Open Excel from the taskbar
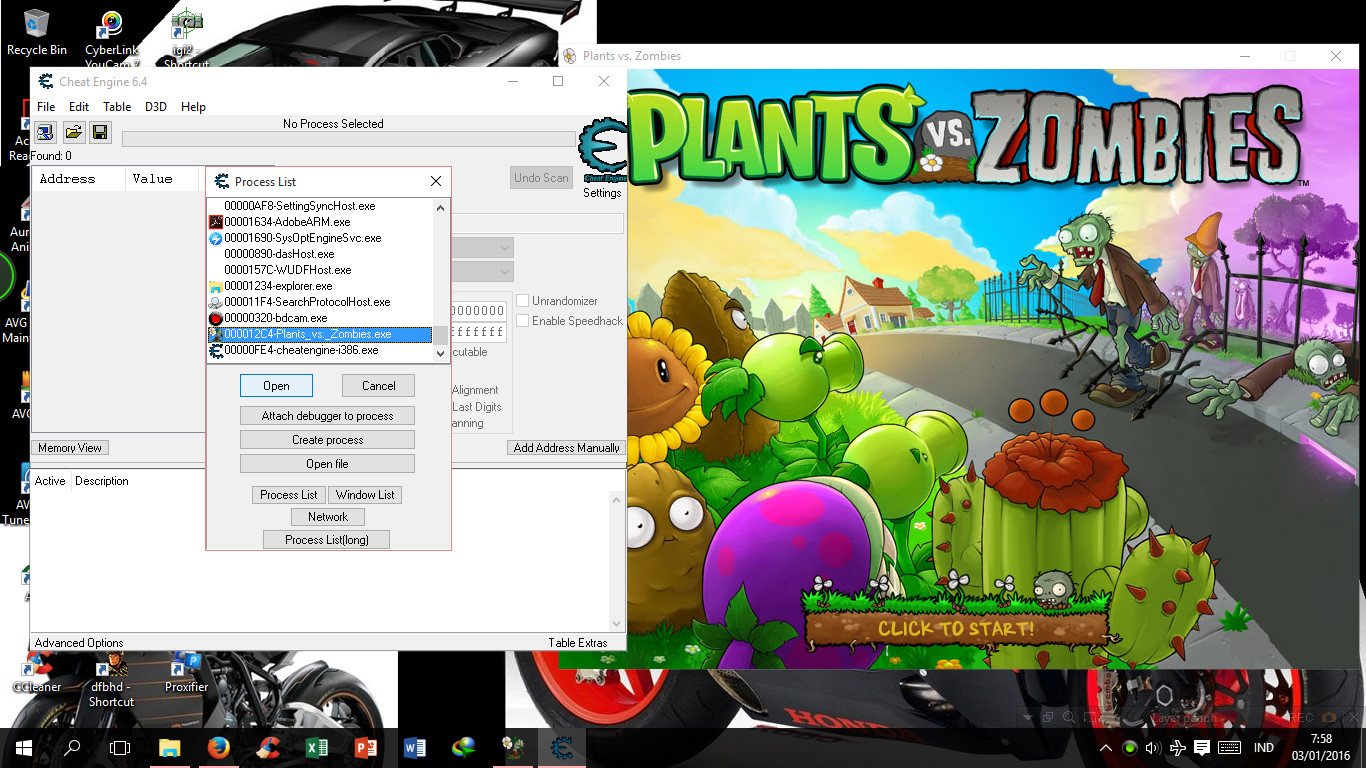Screen dimensions: 1366x768 click(316, 747)
